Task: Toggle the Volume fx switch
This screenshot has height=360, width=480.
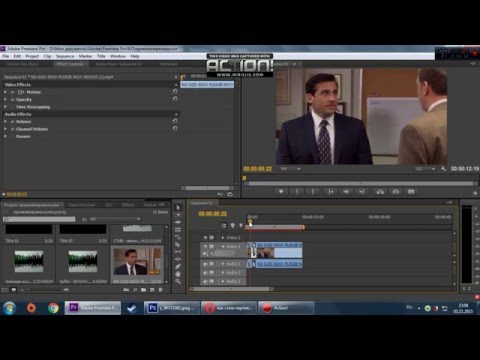Action: pos(13,122)
